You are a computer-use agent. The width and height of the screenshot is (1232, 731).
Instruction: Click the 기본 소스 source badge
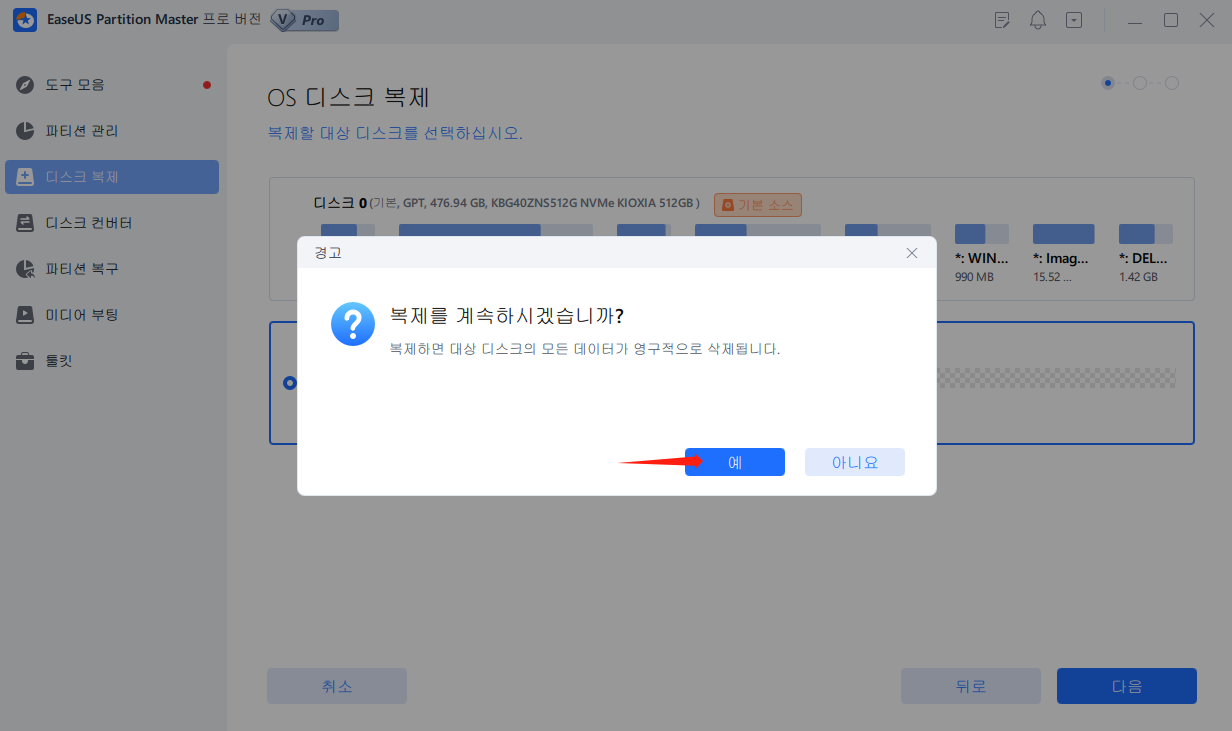[758, 205]
